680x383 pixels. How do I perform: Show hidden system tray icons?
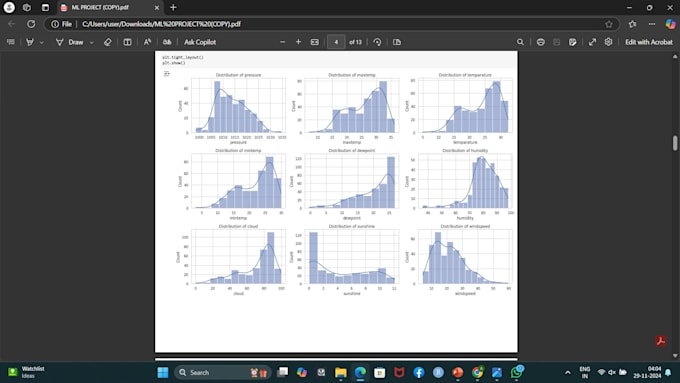point(568,373)
